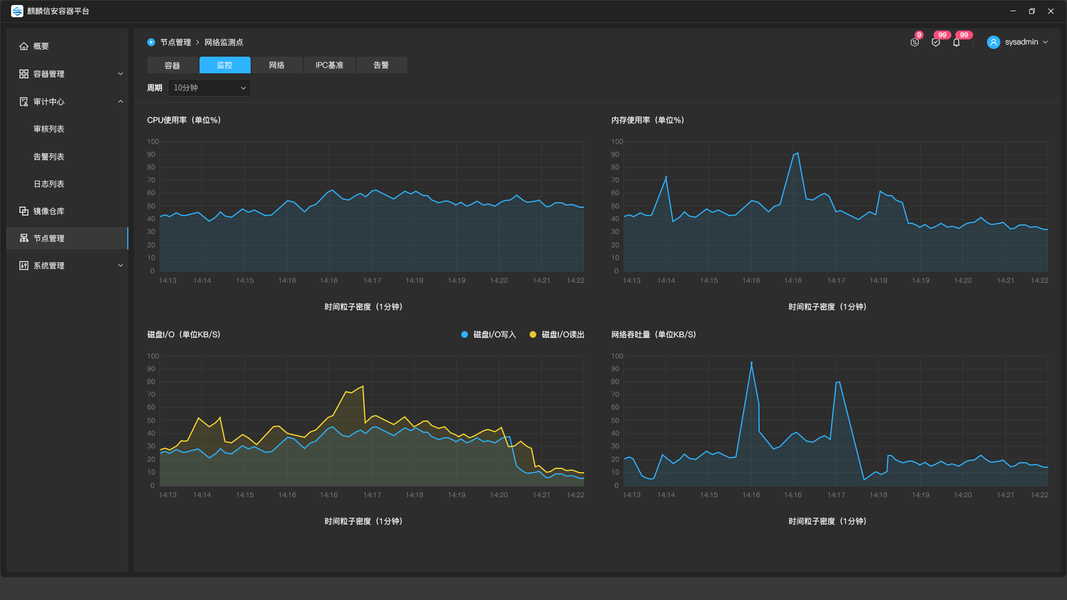Screen dimensions: 1067x600
Task: Expand the 容器管理 menu chevron
Action: pyautogui.click(x=120, y=73)
